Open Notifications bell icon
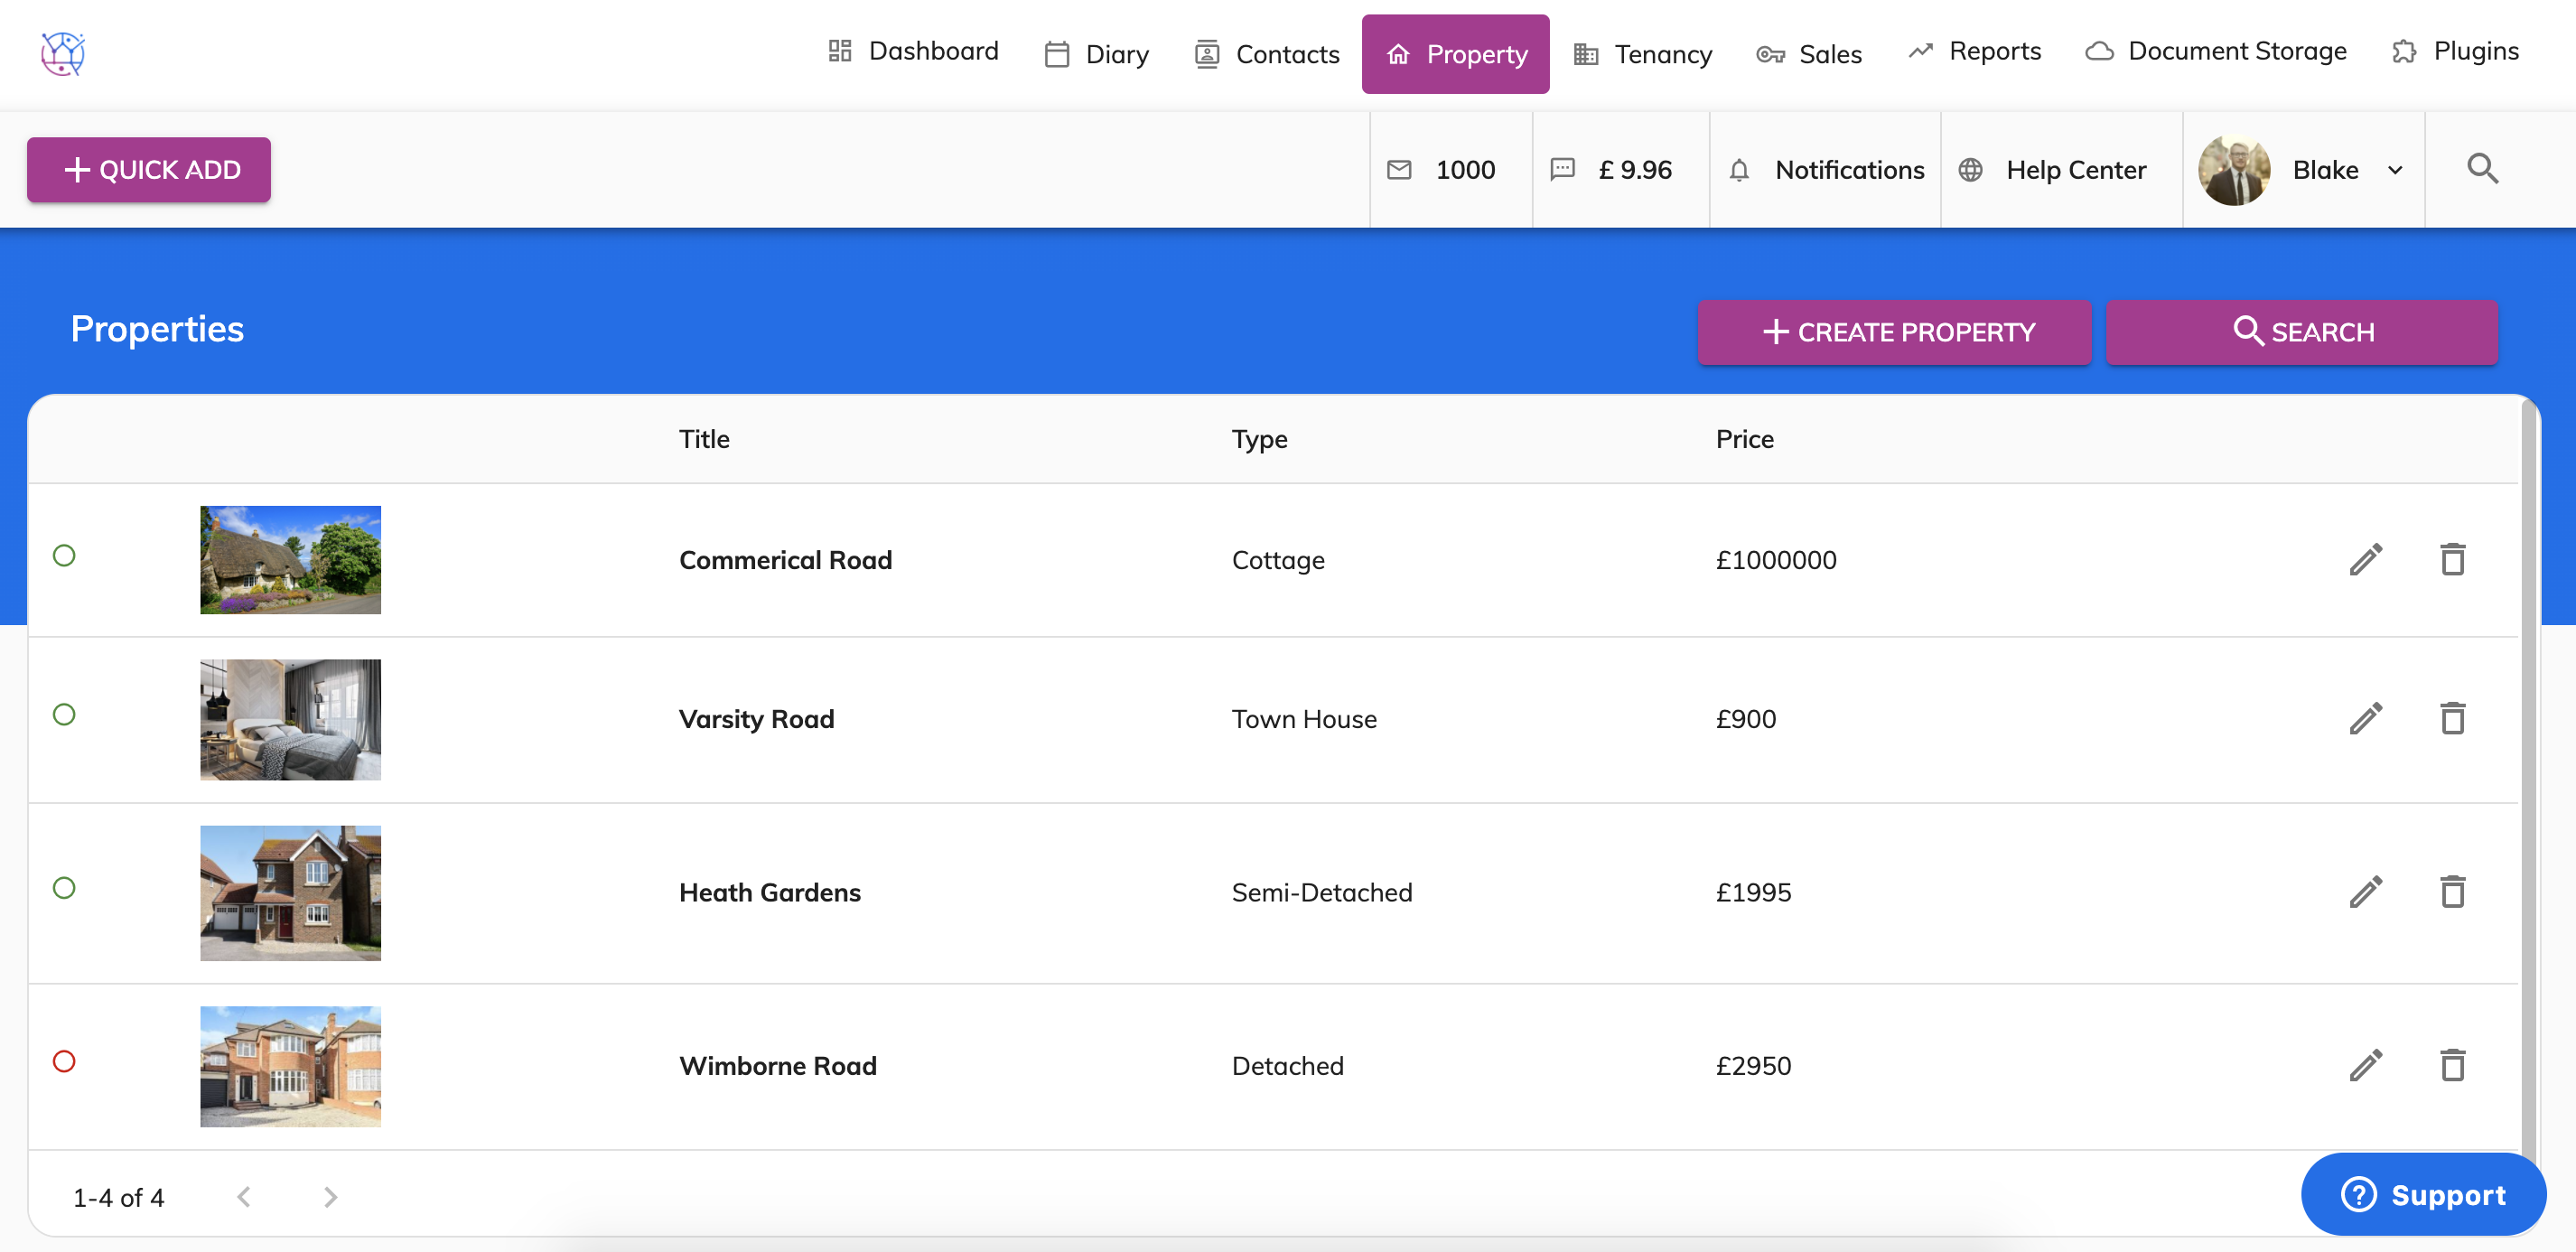 tap(1740, 170)
